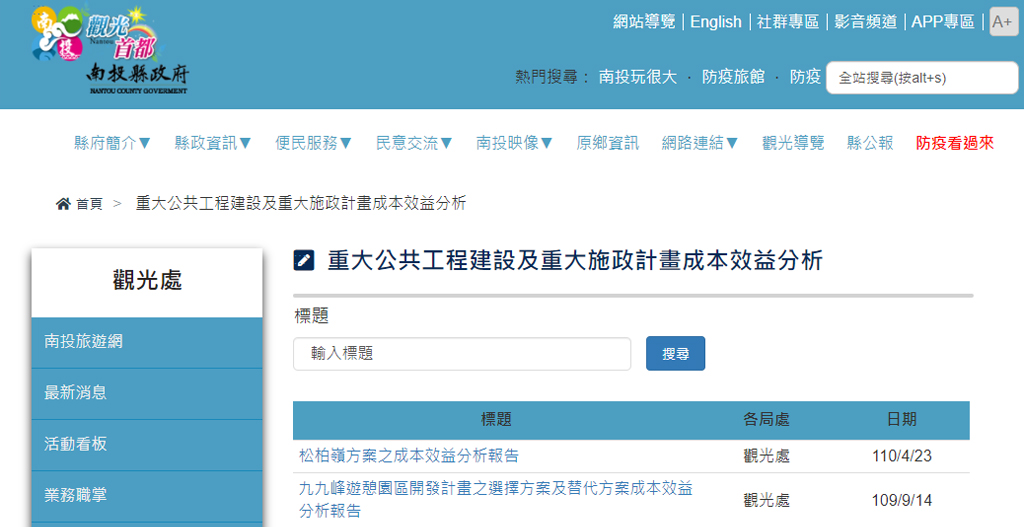Switch to English language link
This screenshot has width=1024, height=527.
pyautogui.click(x=715, y=22)
